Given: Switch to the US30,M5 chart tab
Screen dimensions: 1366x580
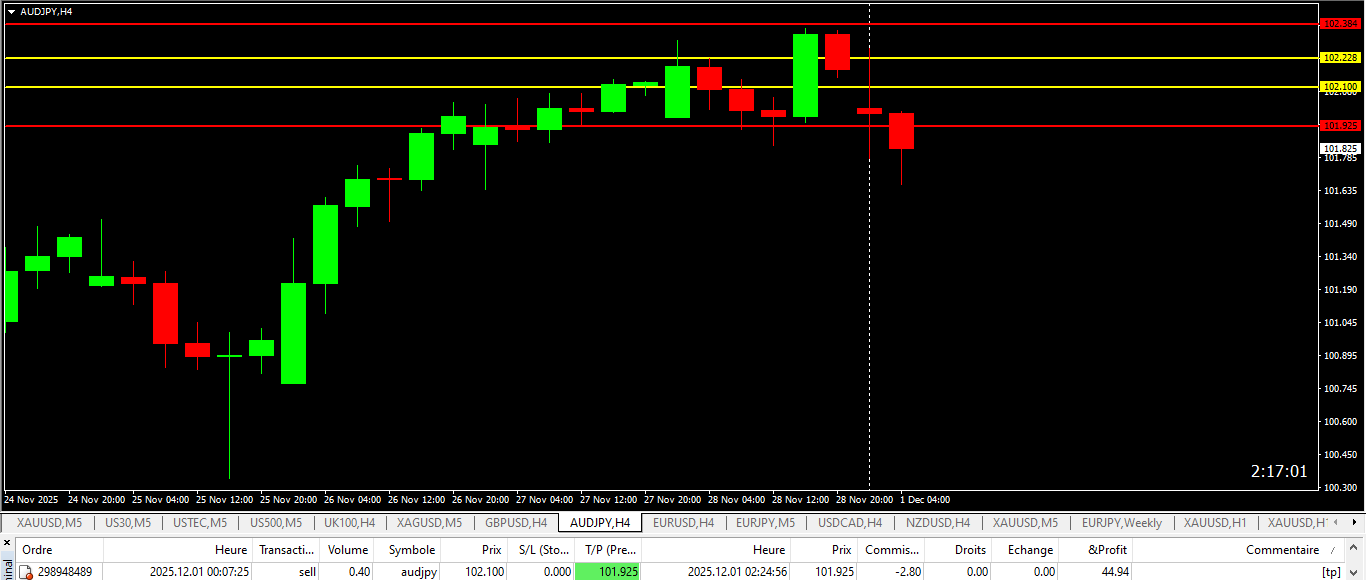Looking at the screenshot, I should [127, 523].
